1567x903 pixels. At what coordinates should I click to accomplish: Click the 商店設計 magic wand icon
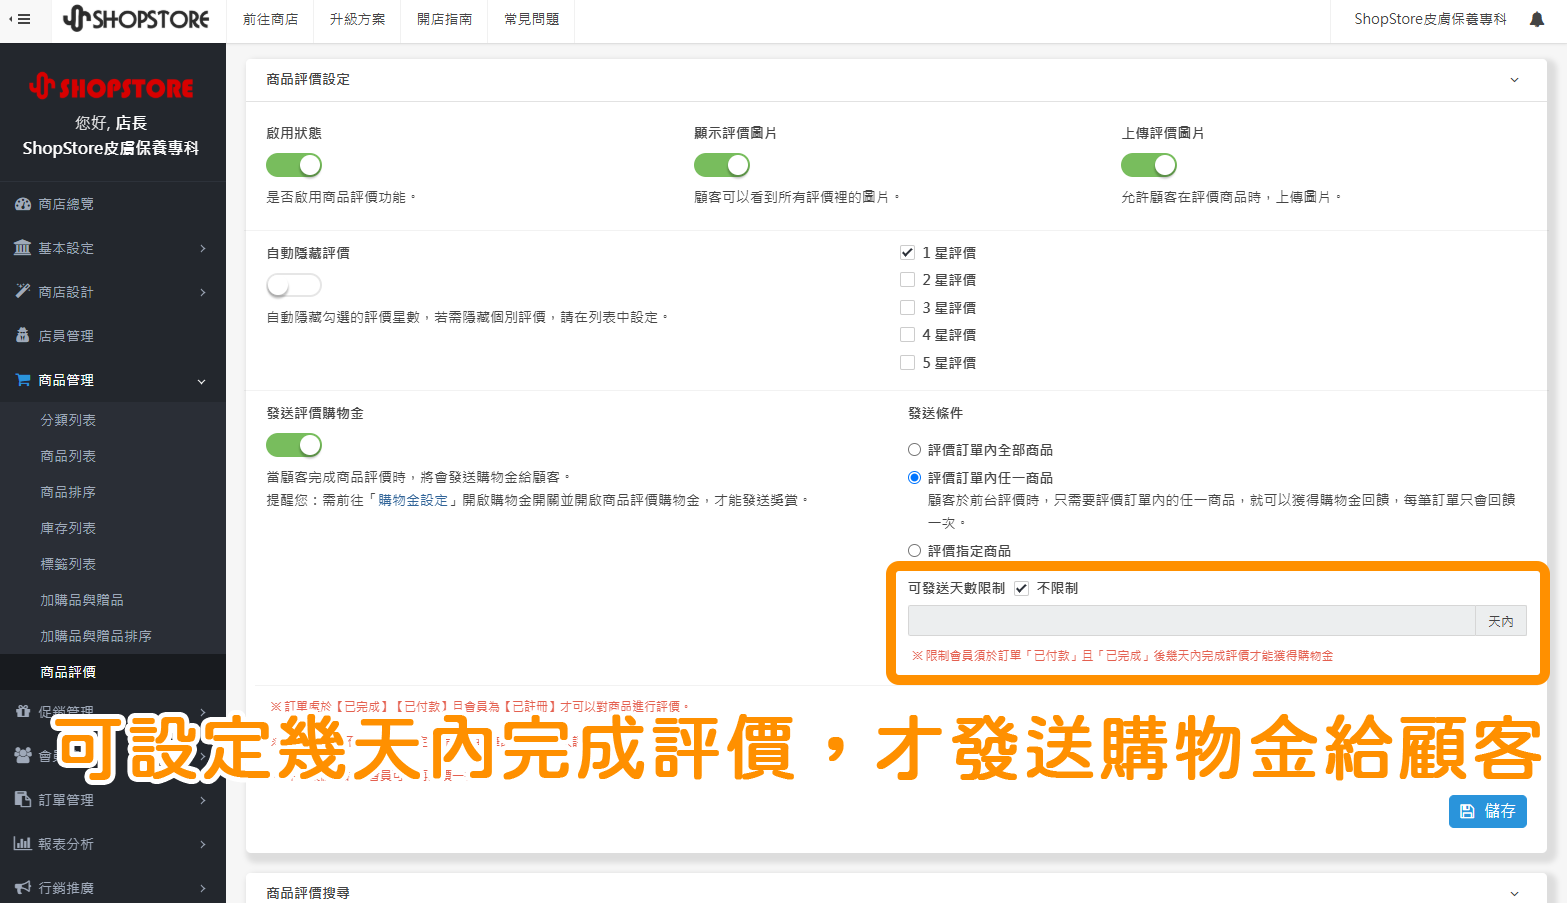[23, 292]
